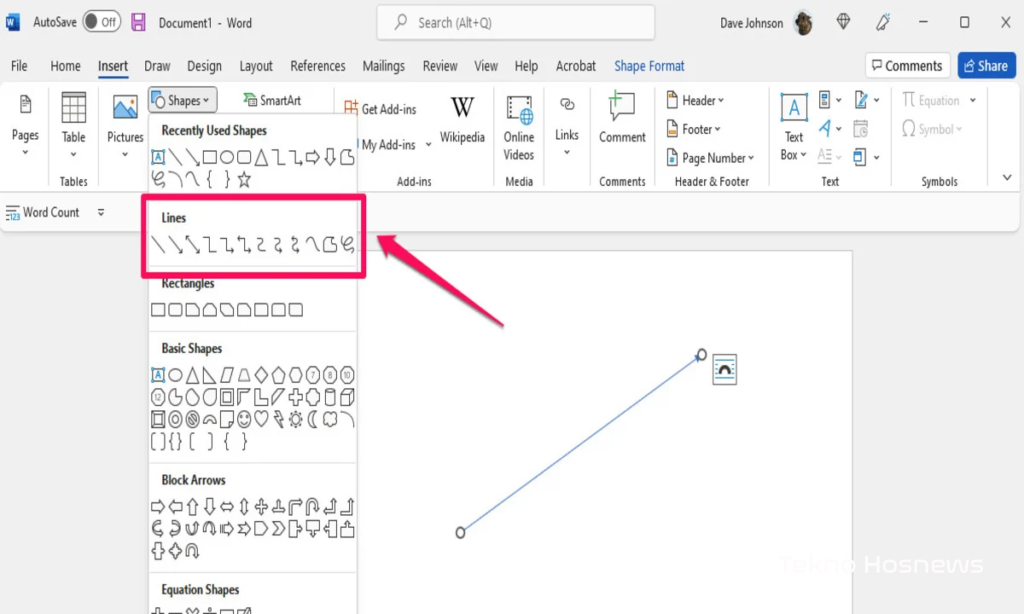Click the Layout Options icon beside the line

[x=724, y=370]
